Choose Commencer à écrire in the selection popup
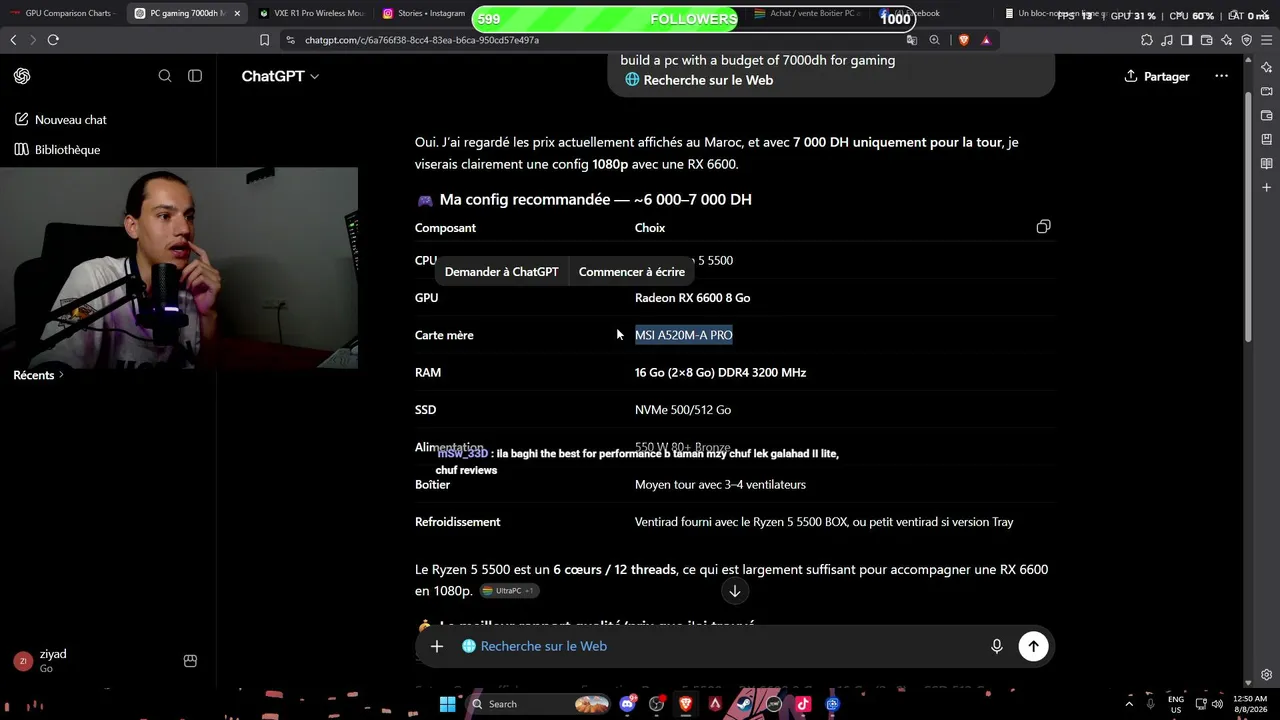Image resolution: width=1280 pixels, height=720 pixels. (632, 272)
